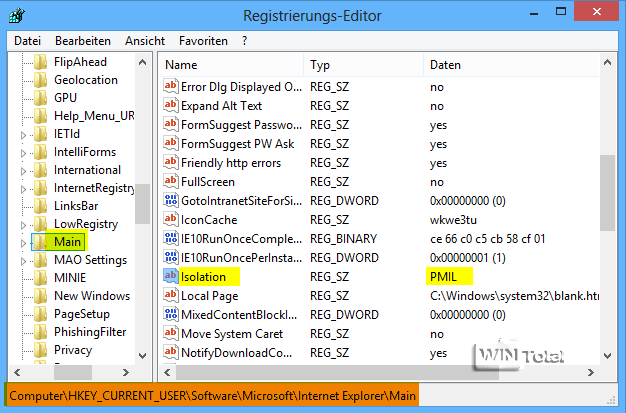Viewport: 626px width, 413px height.
Task: Click the string icon next to Expand Alt Text
Action: (x=170, y=105)
